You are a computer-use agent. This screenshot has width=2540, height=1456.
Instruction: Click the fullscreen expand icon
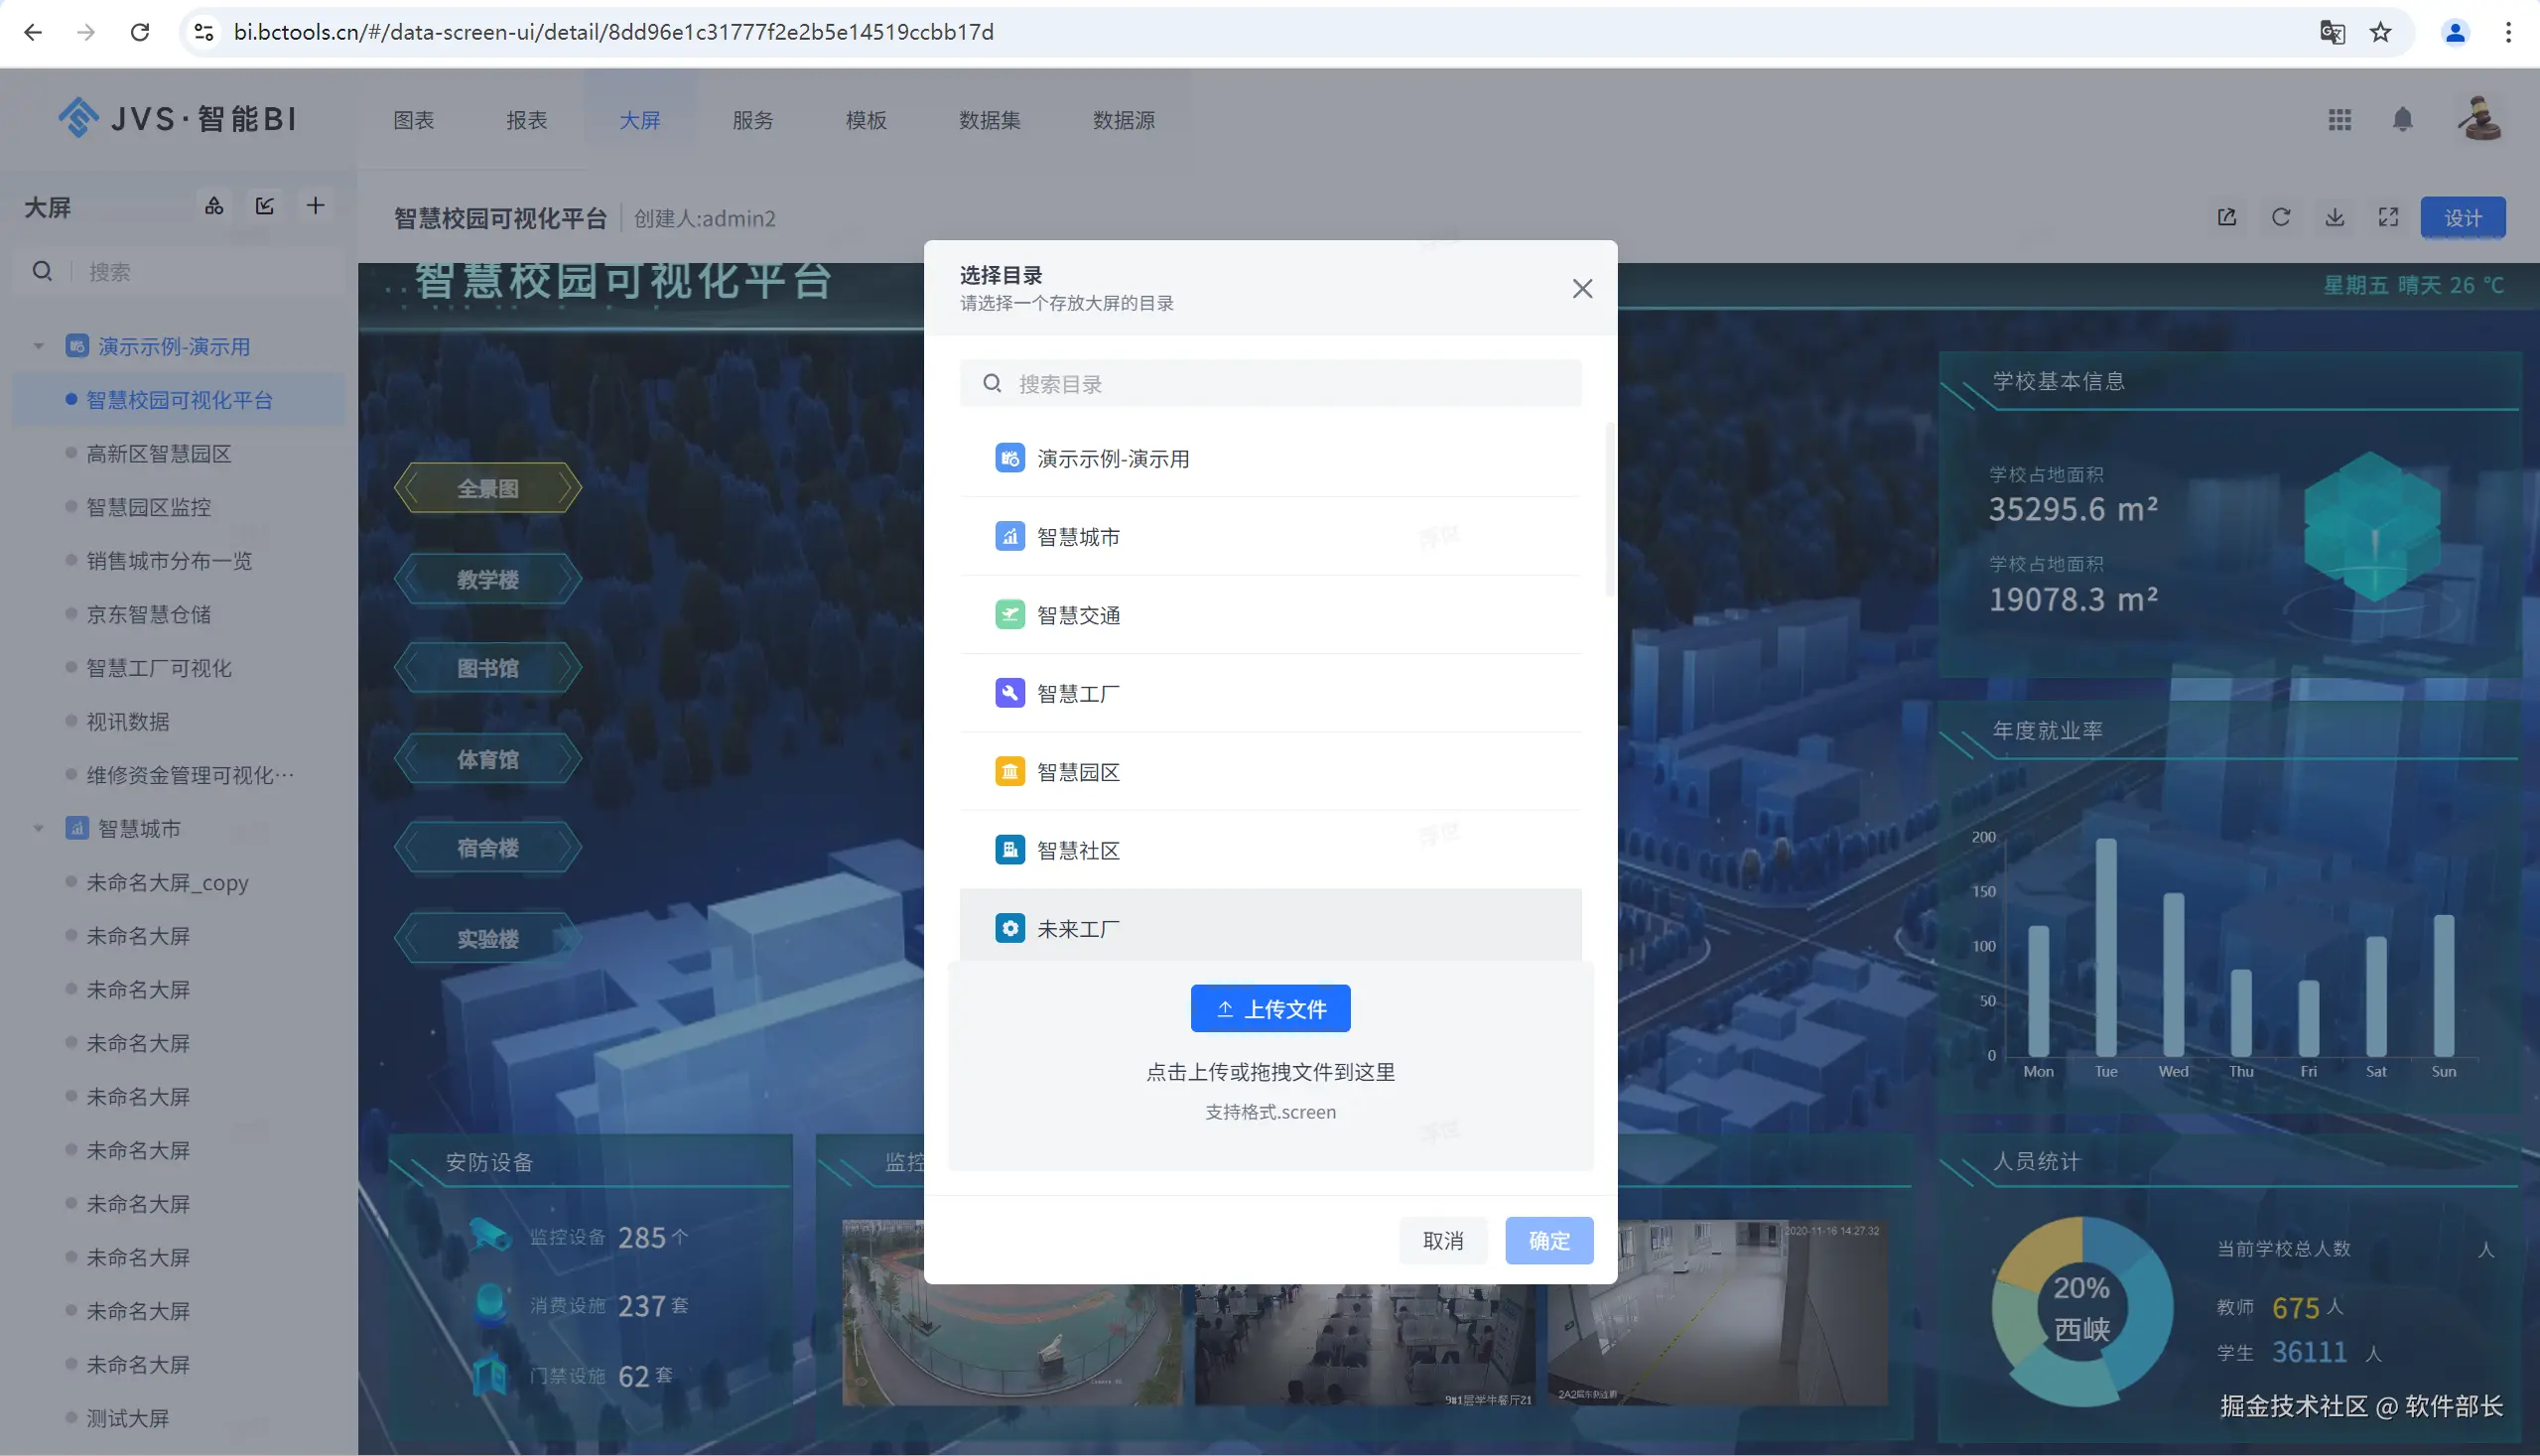pyautogui.click(x=2388, y=217)
